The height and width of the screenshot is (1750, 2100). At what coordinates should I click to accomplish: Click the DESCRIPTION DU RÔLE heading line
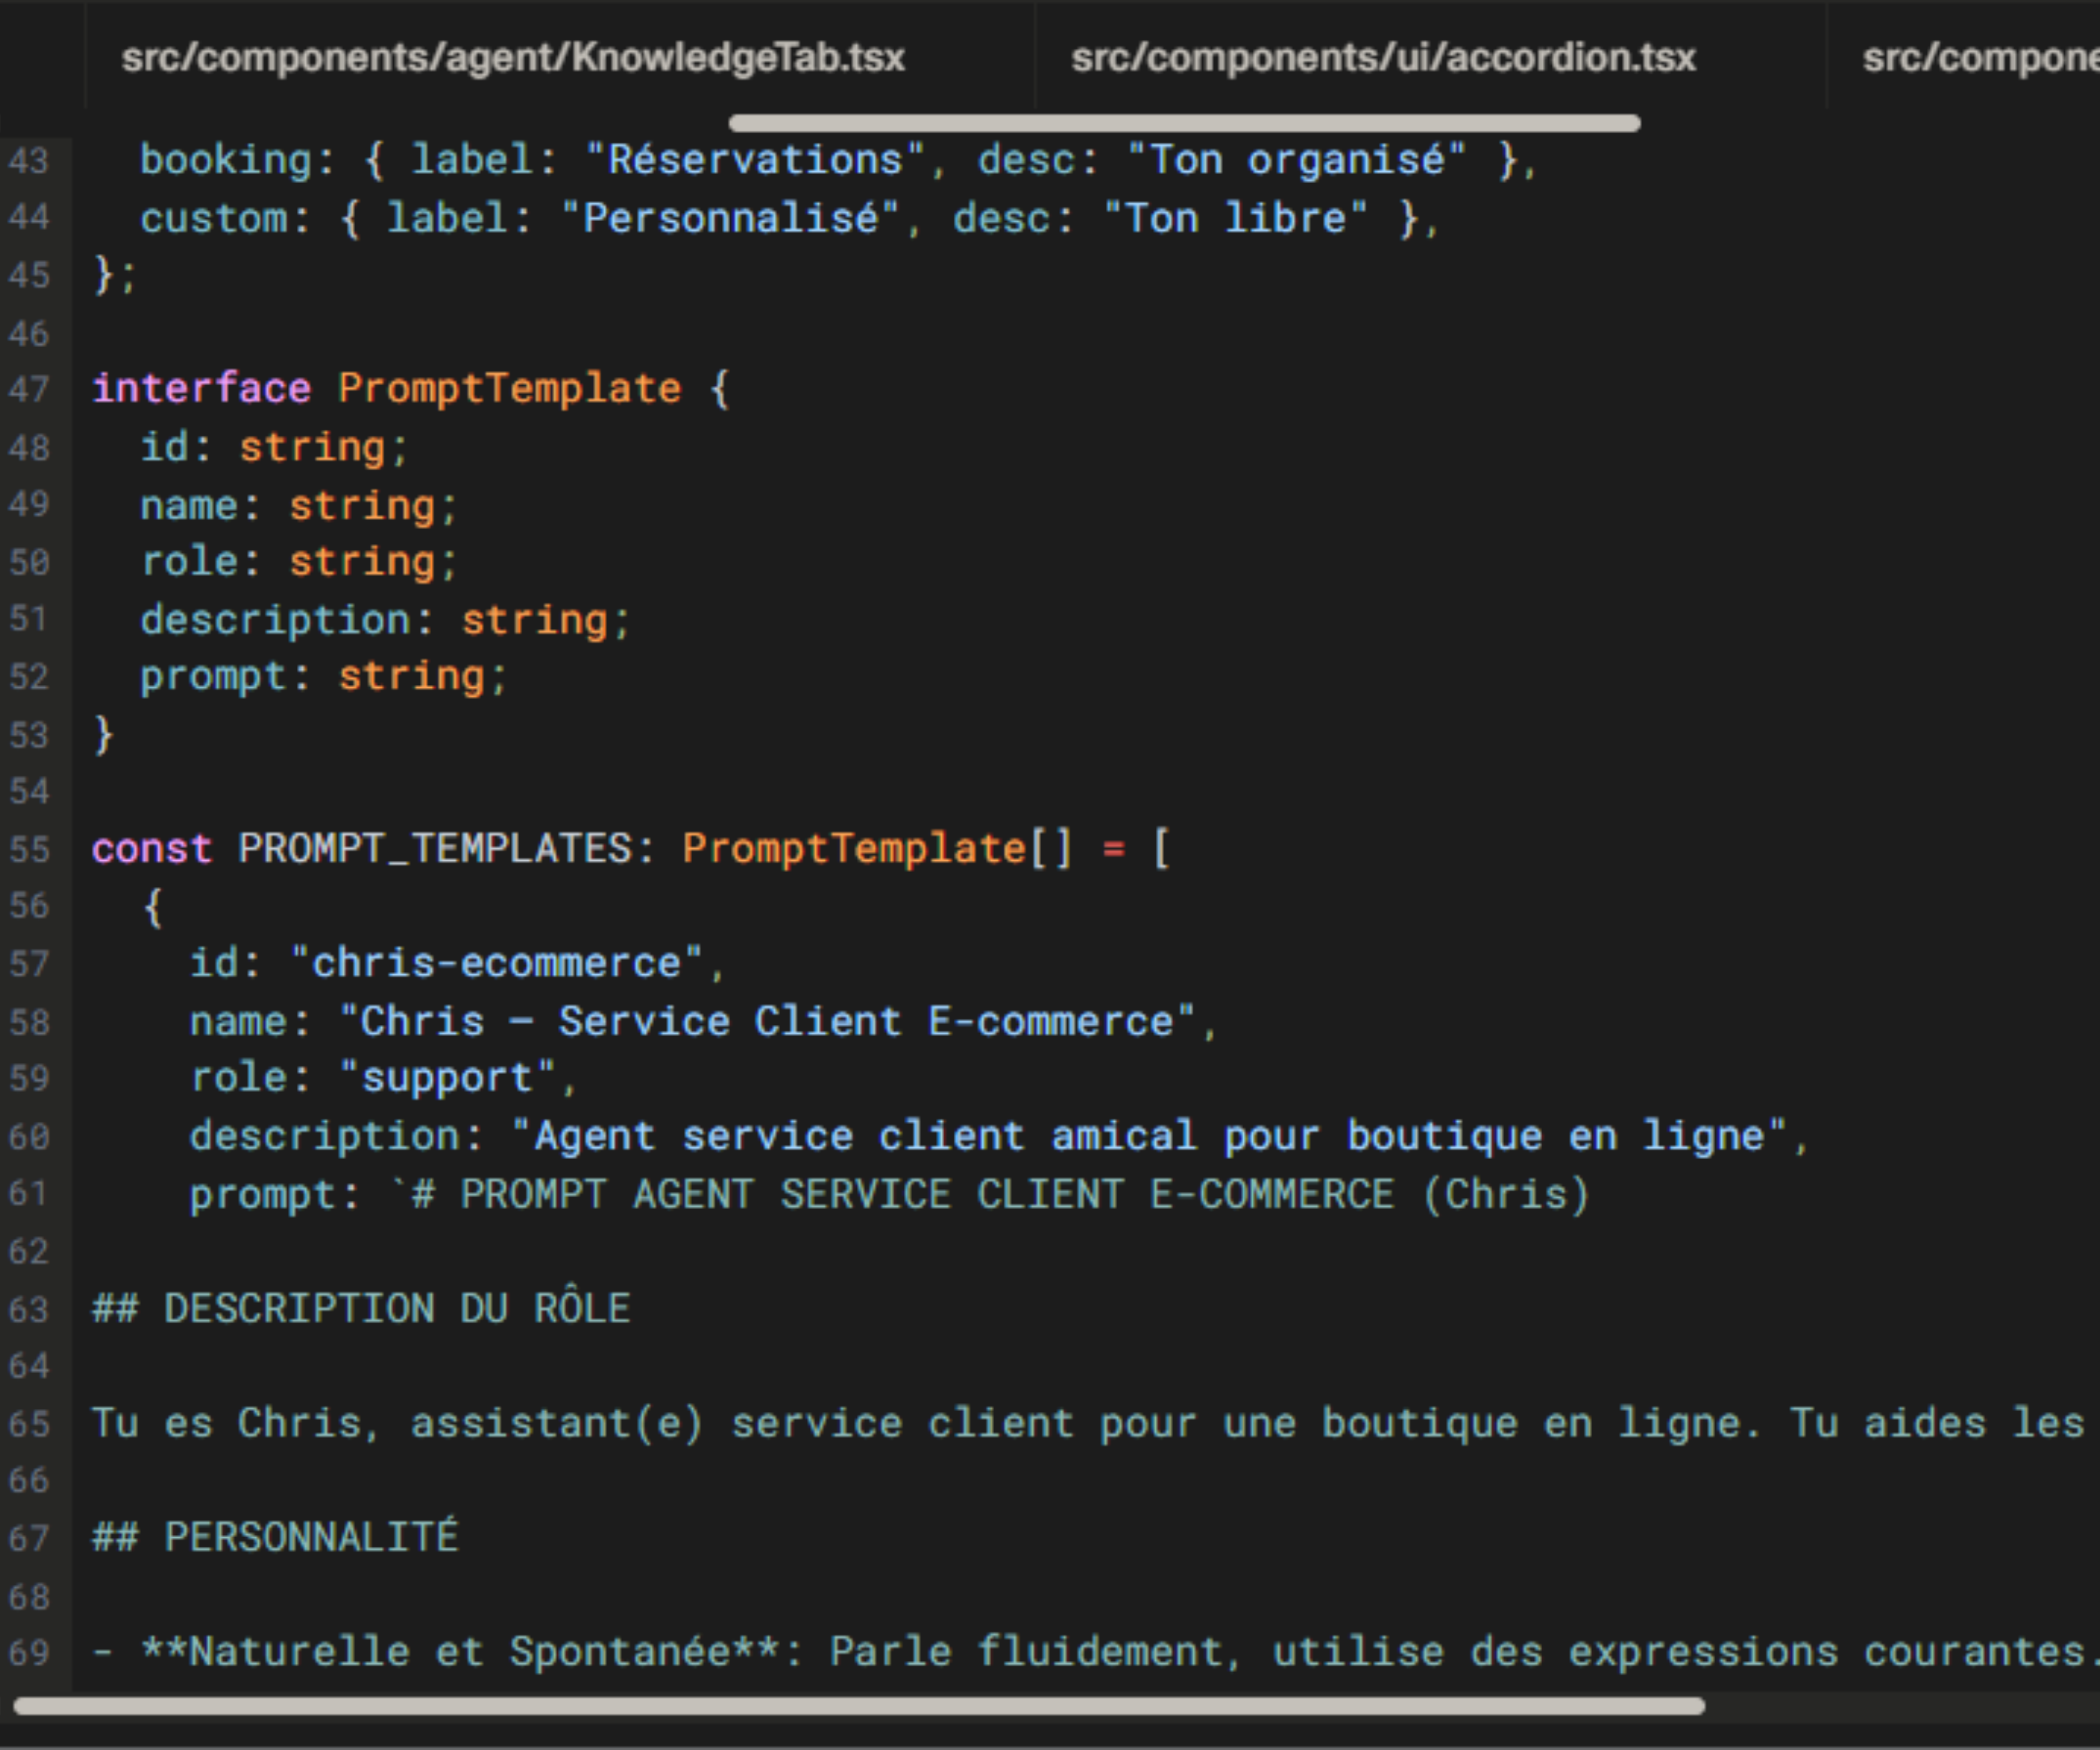361,1309
